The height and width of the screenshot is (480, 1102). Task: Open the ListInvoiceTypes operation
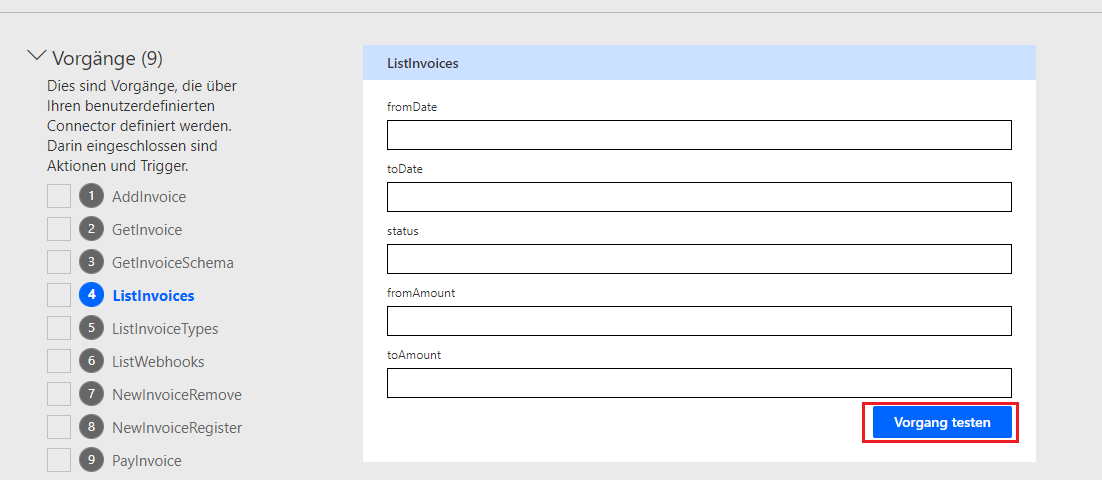point(165,329)
